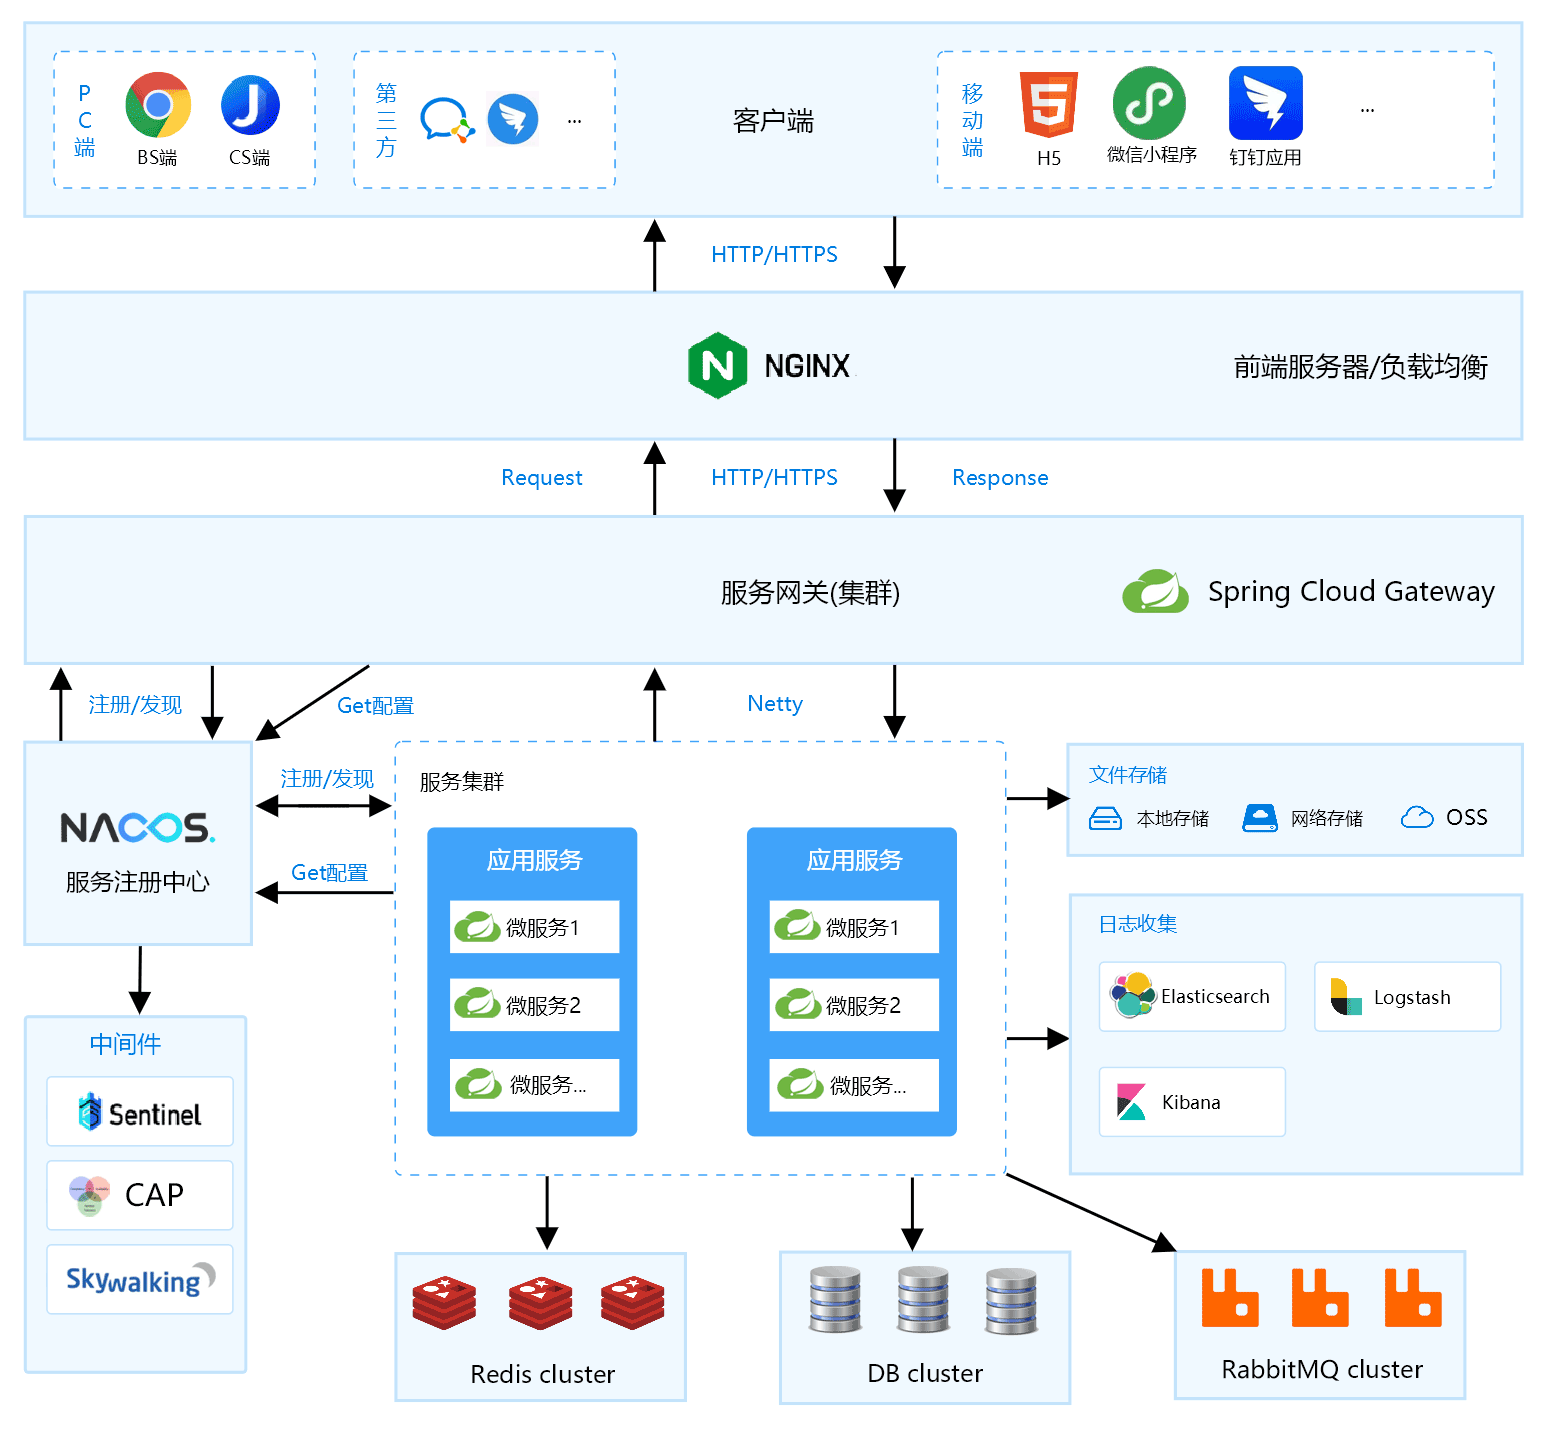1546x1435 pixels.
Task: Click the square blue DingTalk app icon
Action: click(1266, 103)
